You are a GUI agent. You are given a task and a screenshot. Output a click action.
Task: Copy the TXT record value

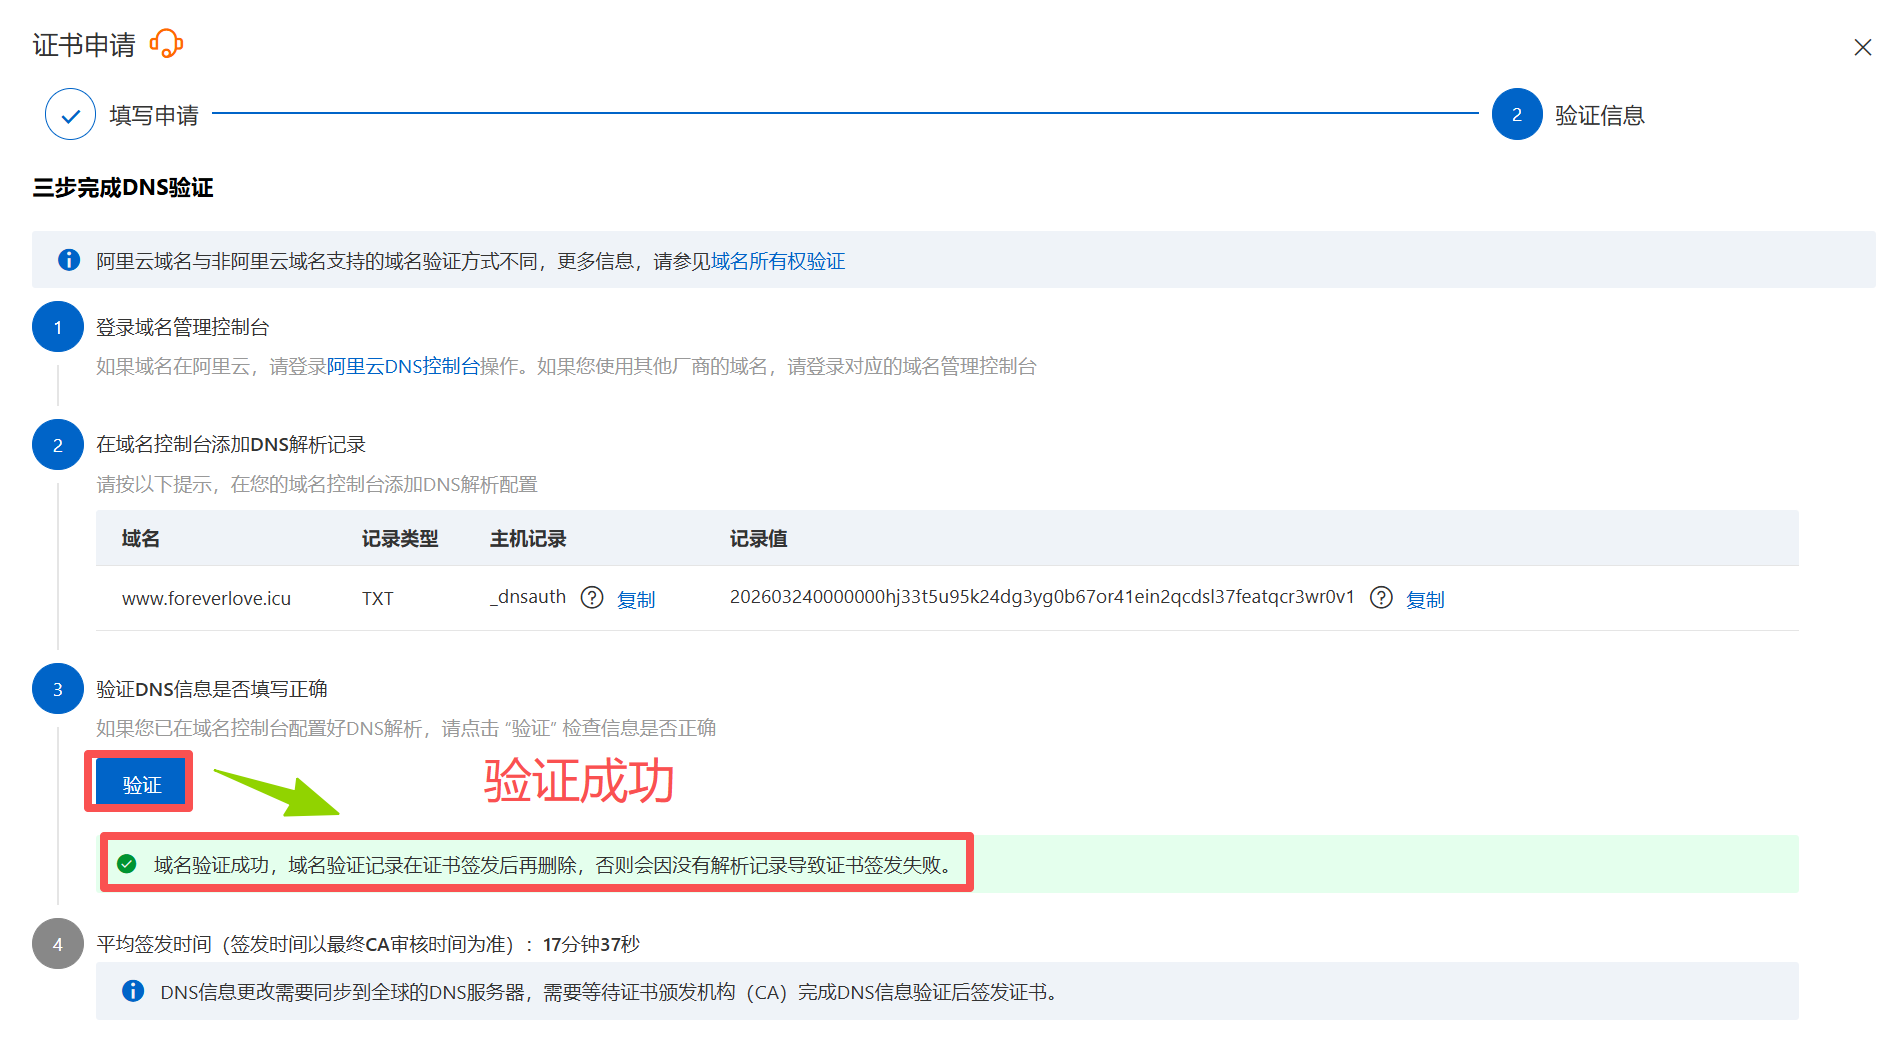pos(1425,599)
